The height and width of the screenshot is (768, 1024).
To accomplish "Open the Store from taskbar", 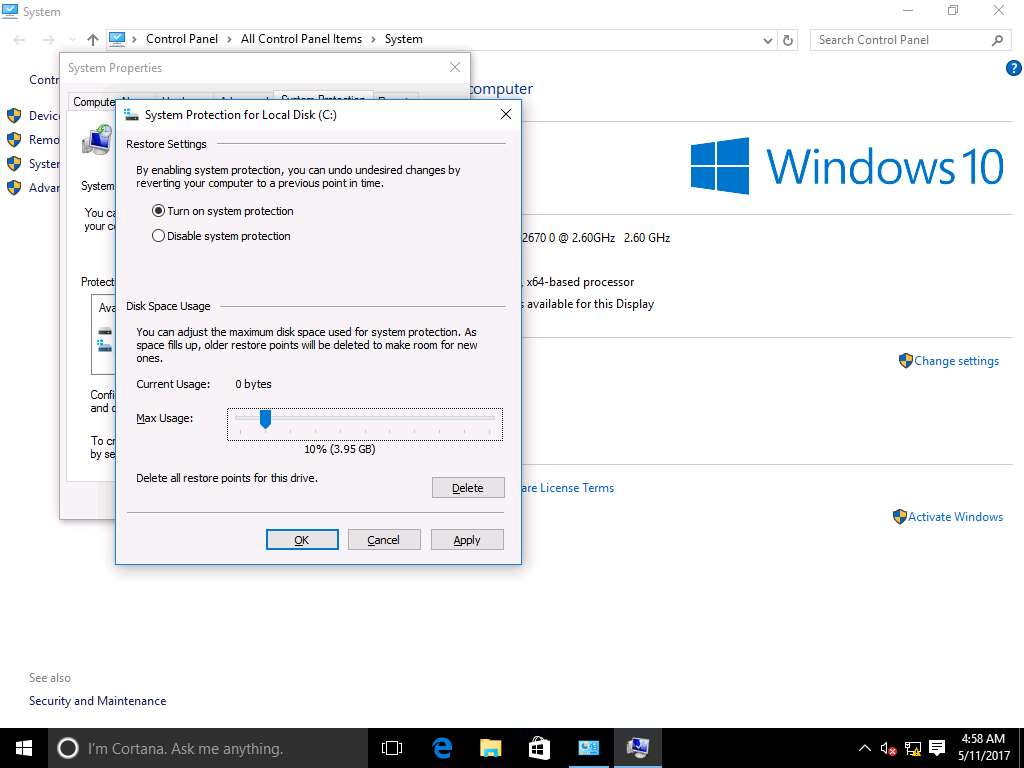I will [539, 748].
